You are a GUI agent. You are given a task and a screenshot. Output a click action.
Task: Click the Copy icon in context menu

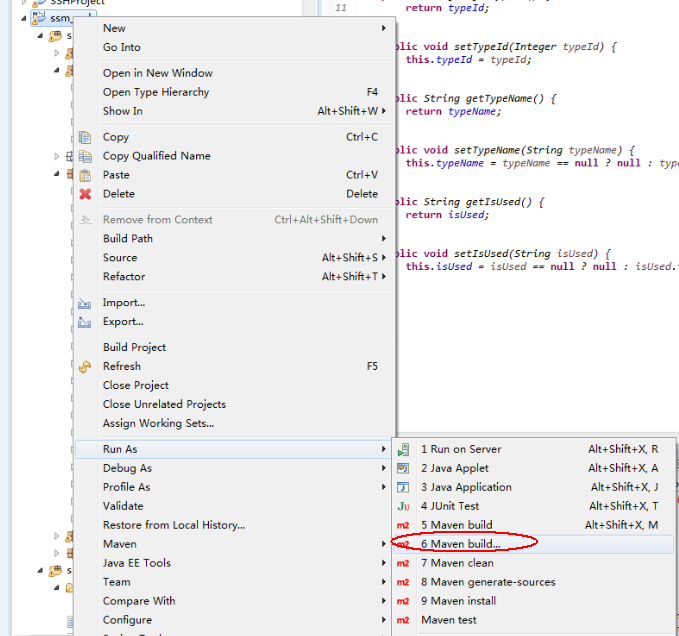(x=85, y=137)
